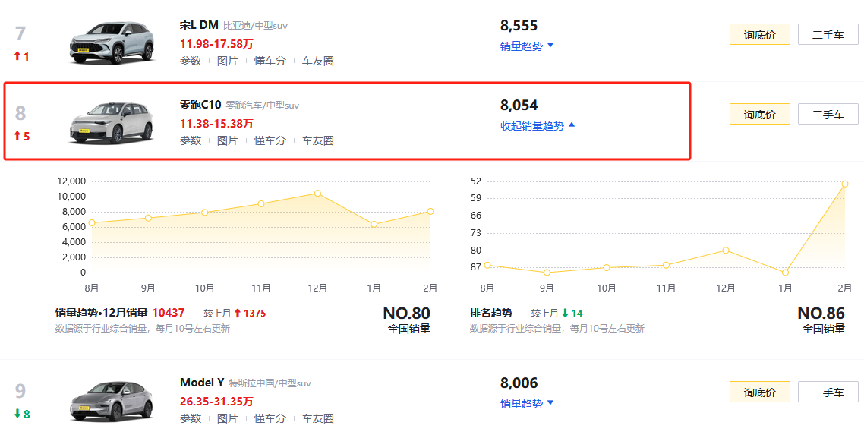Select 10月 data point on sales chart

(204, 212)
